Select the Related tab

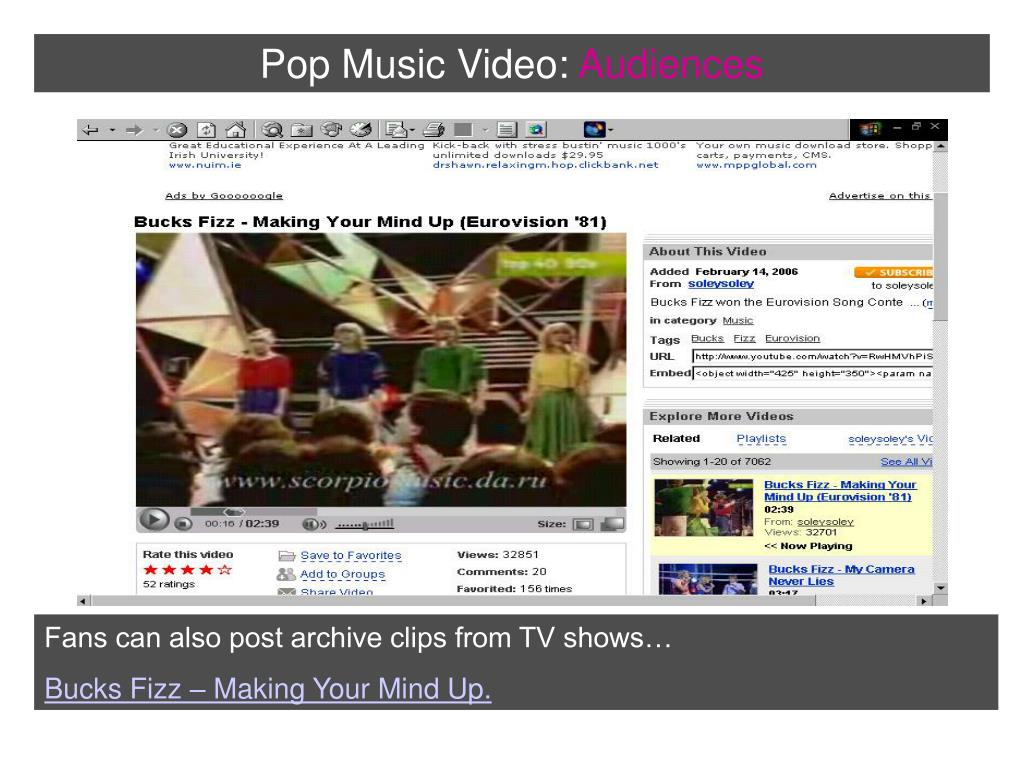676,438
